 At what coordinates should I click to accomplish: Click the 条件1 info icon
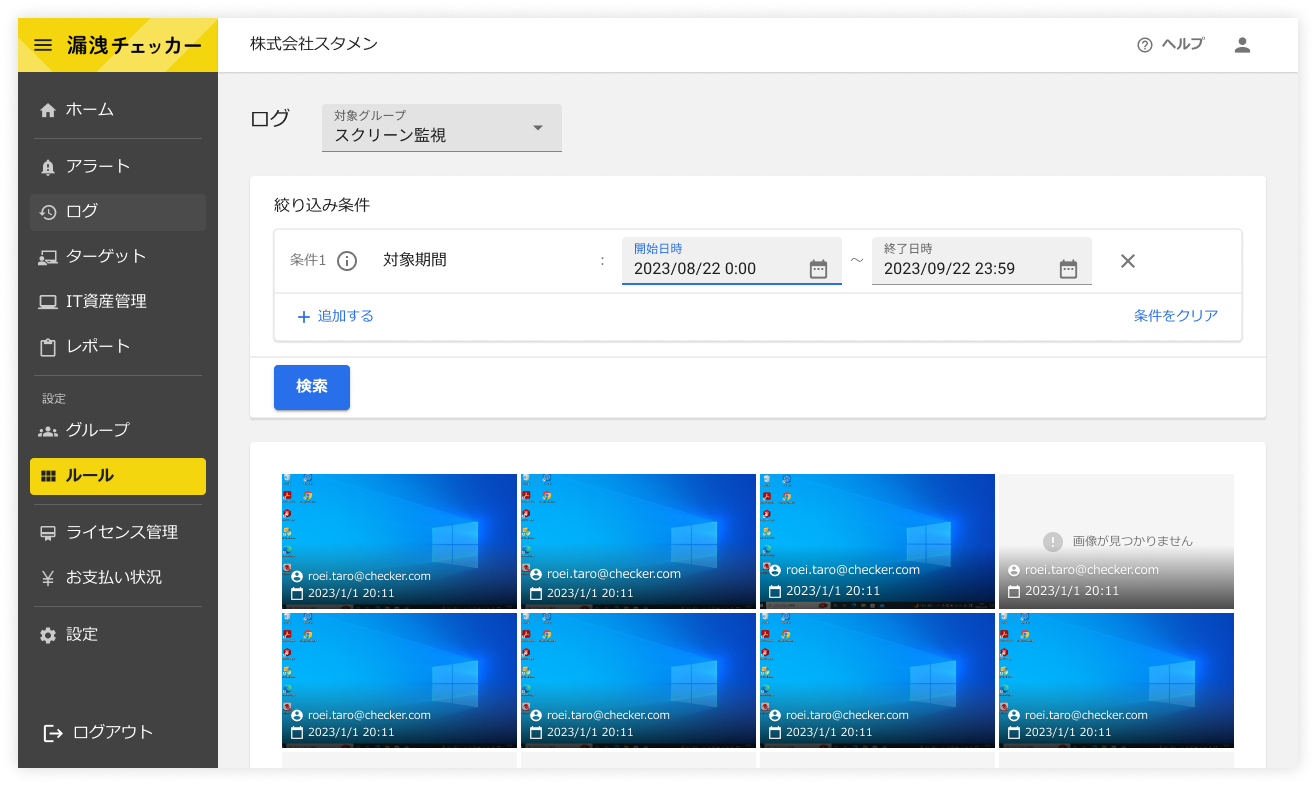click(347, 261)
